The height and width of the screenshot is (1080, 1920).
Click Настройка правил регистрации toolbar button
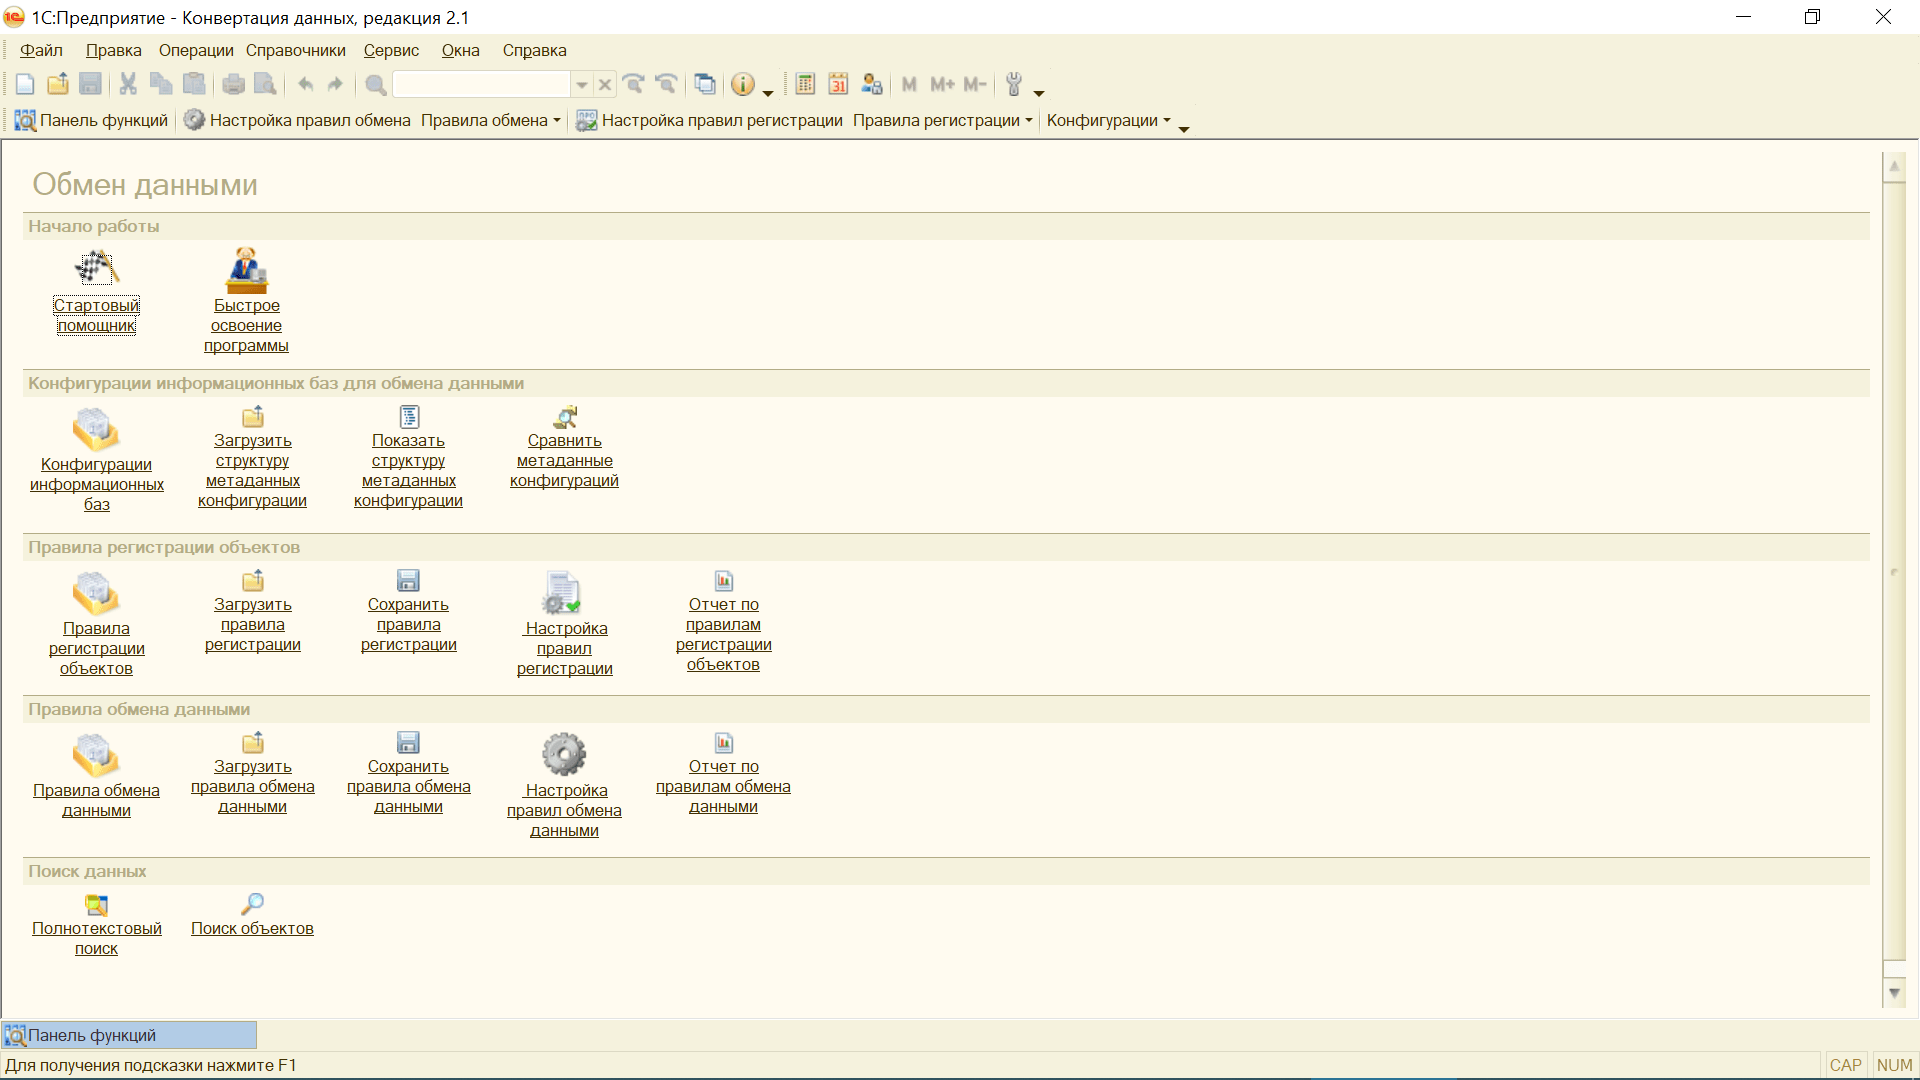[709, 120]
